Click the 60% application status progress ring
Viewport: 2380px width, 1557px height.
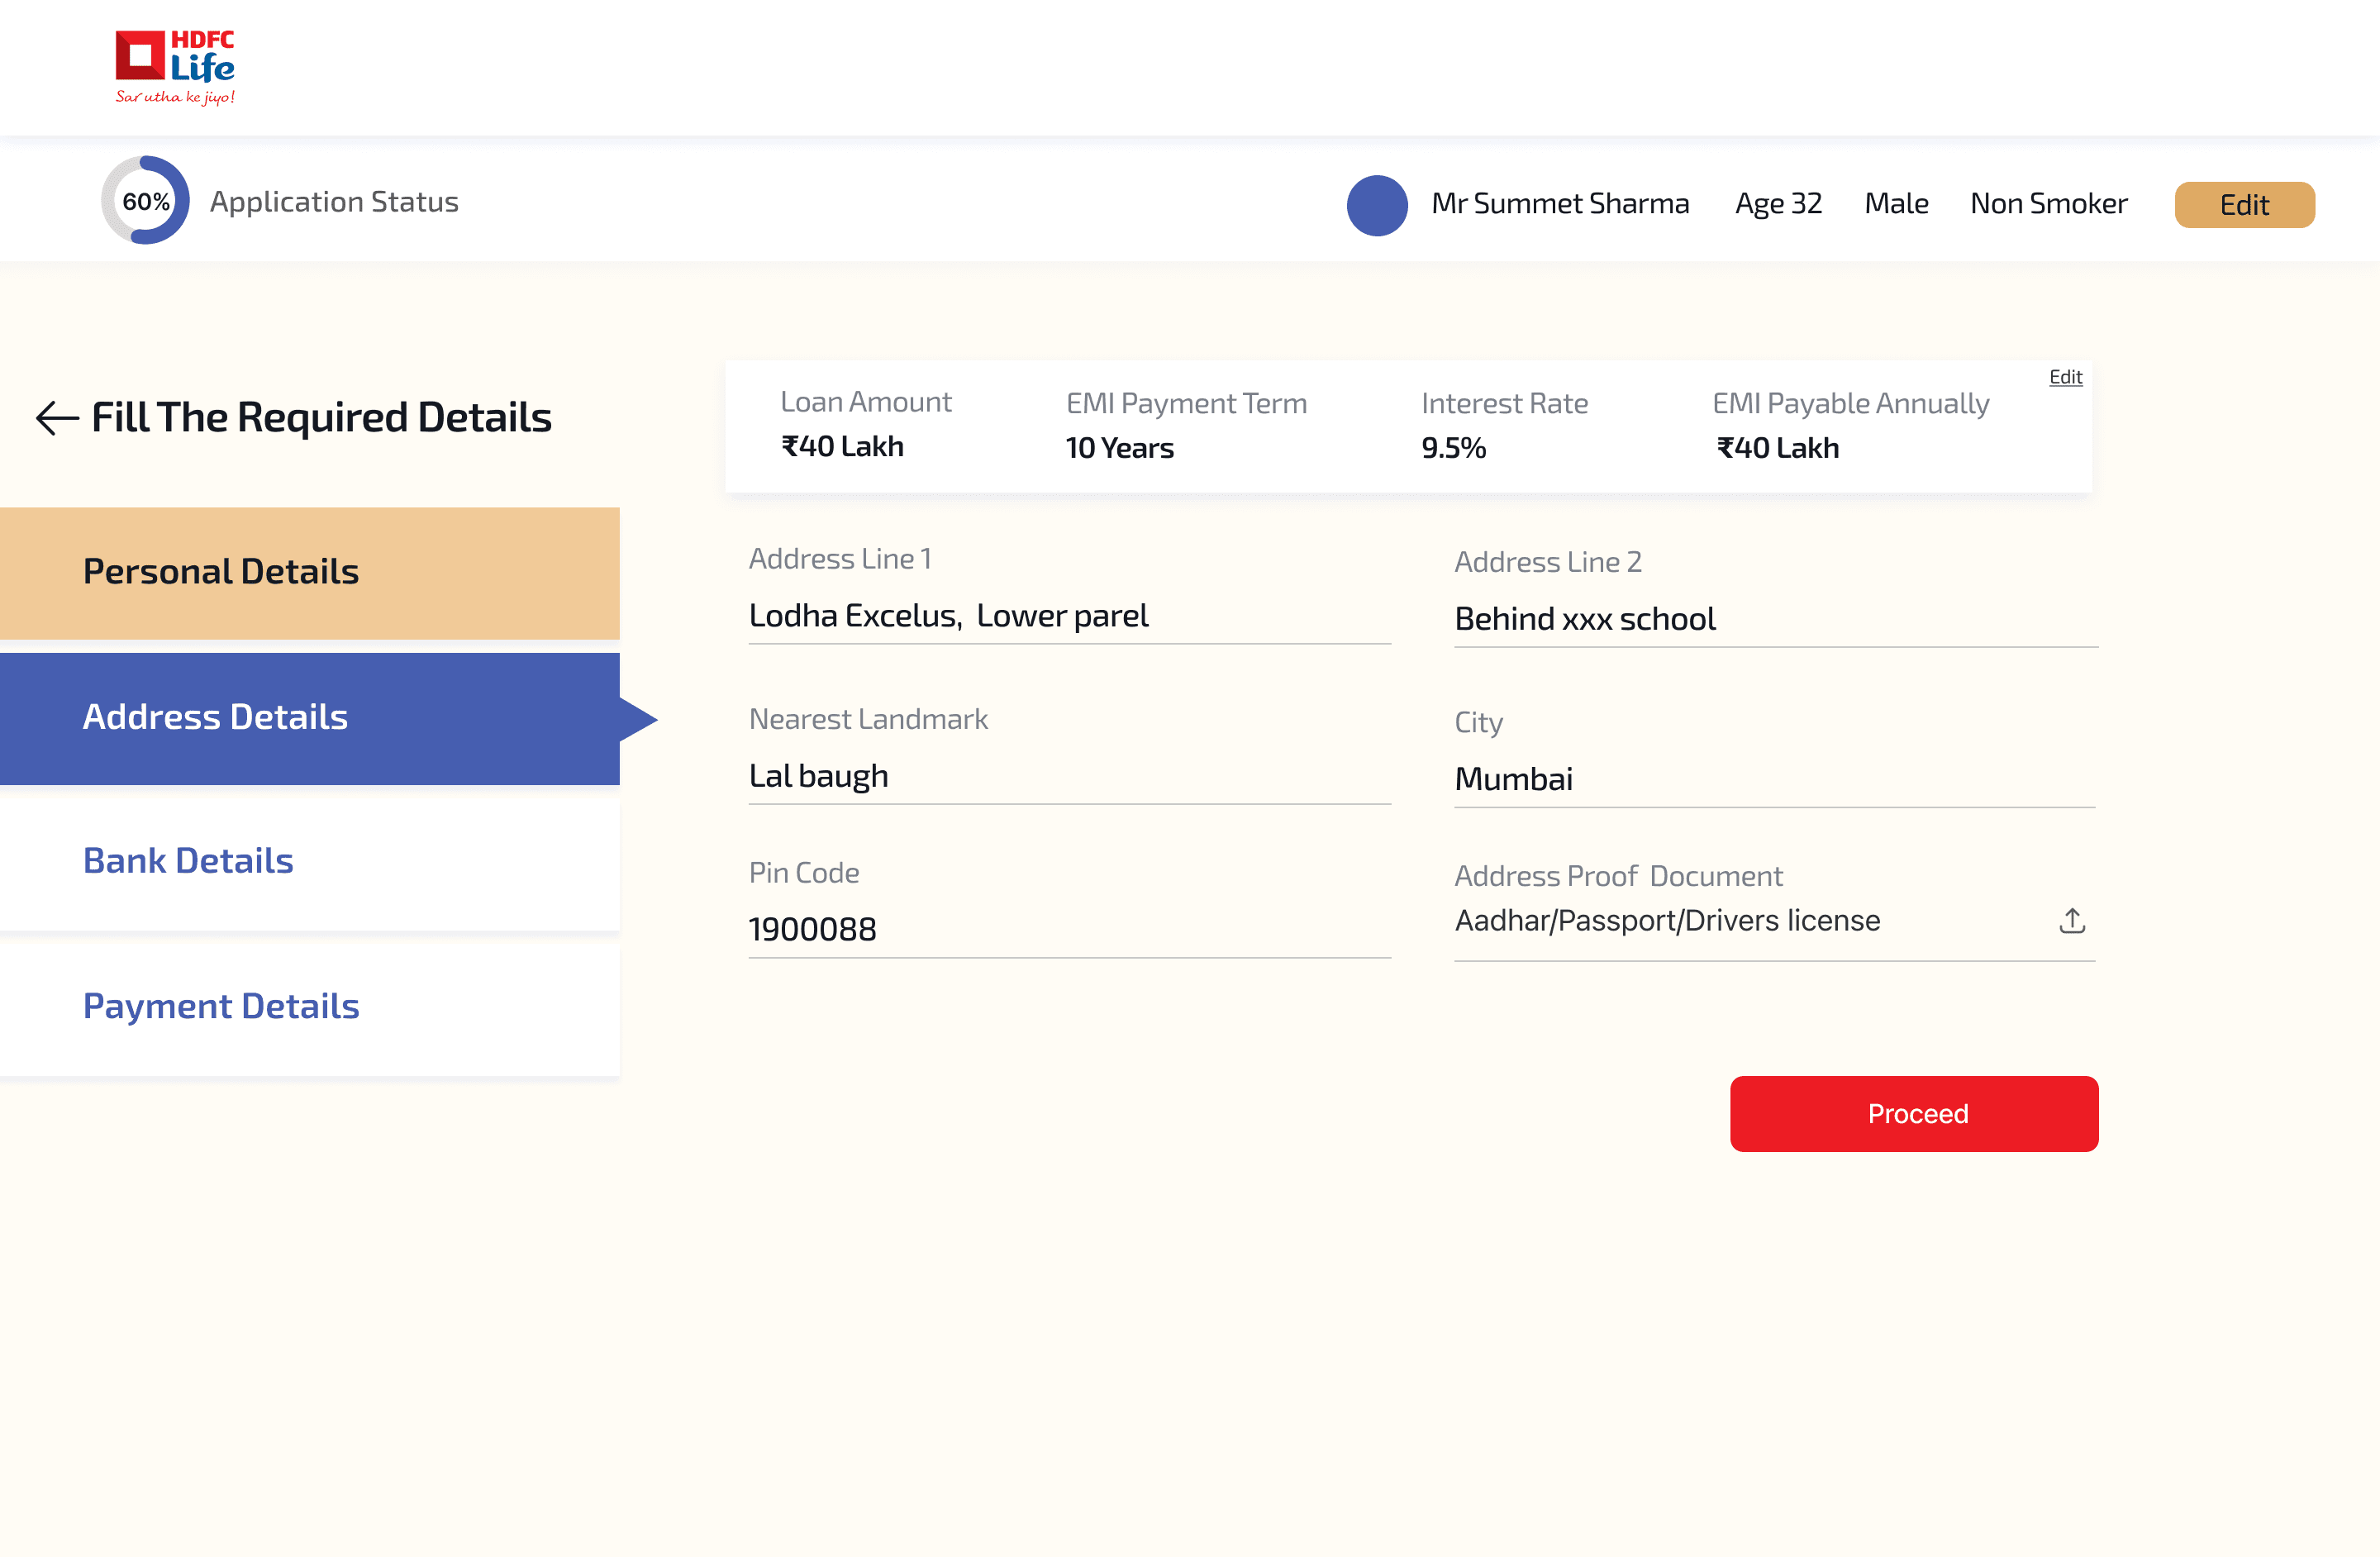(x=146, y=200)
